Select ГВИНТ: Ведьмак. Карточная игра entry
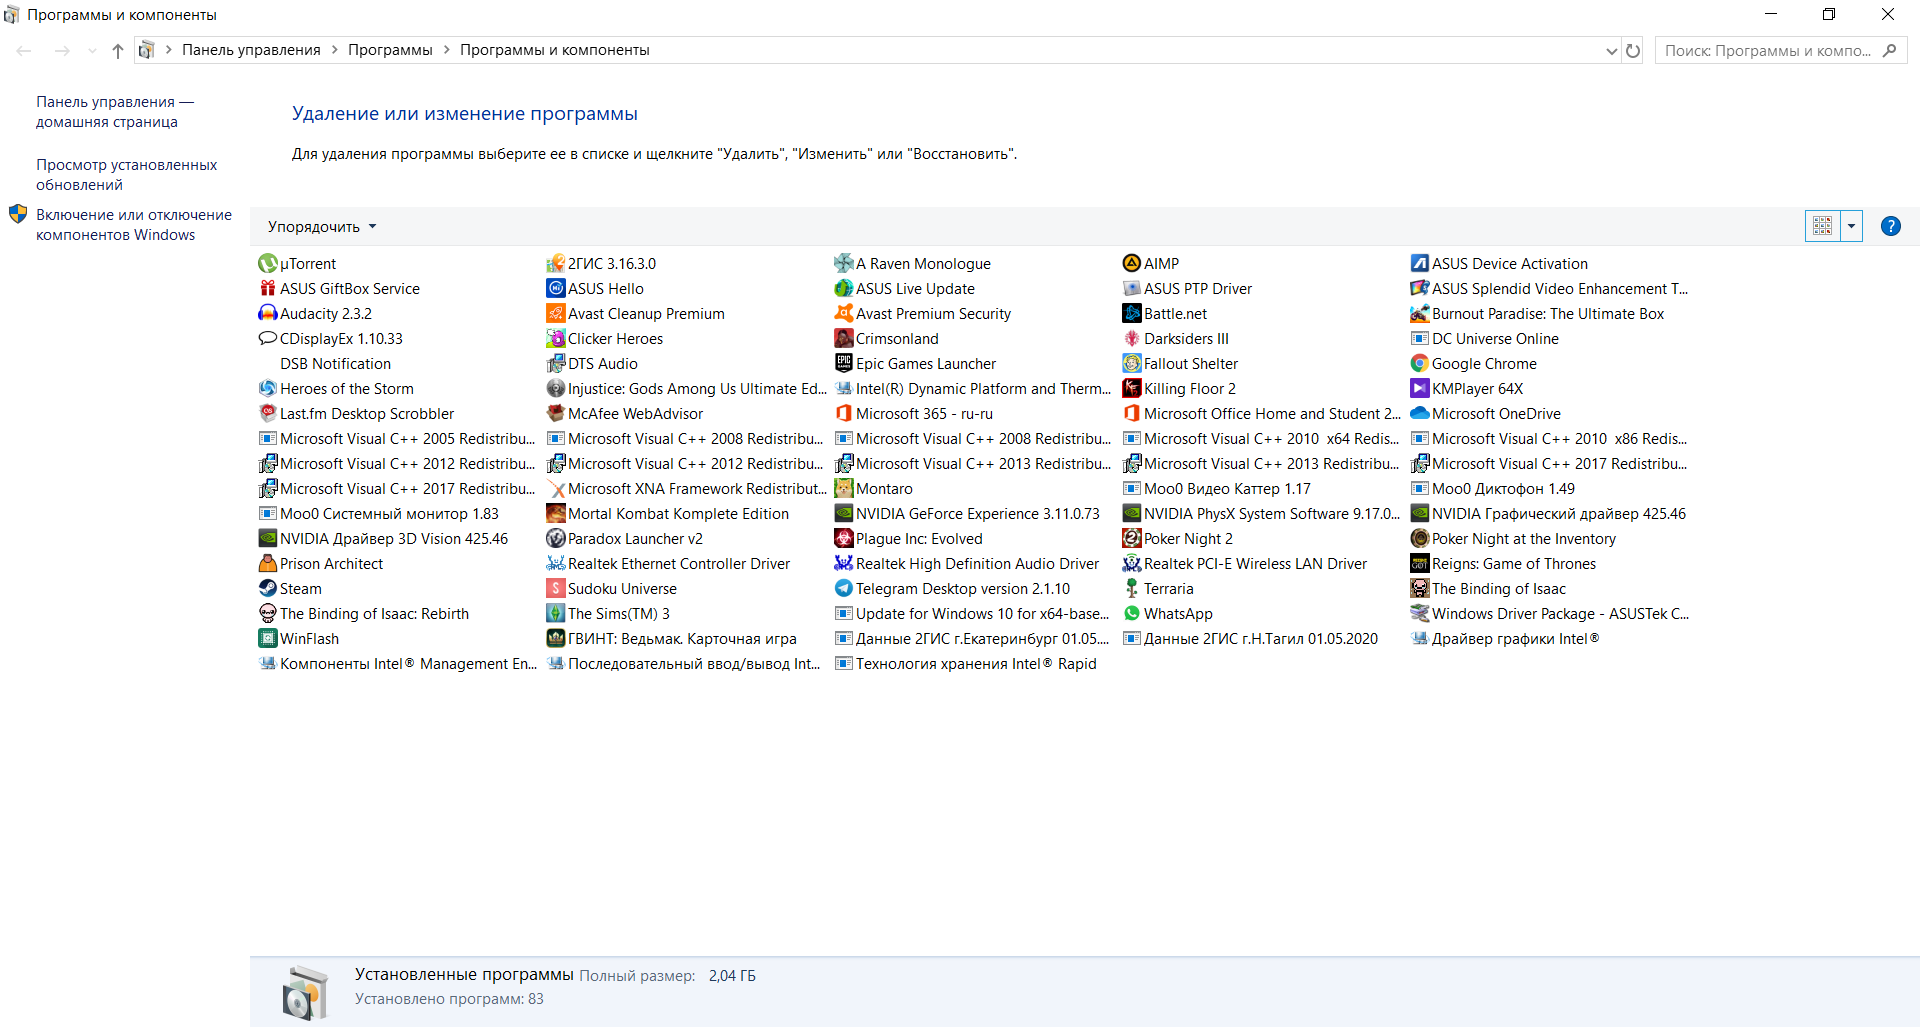The width and height of the screenshot is (1920, 1027). (x=672, y=639)
